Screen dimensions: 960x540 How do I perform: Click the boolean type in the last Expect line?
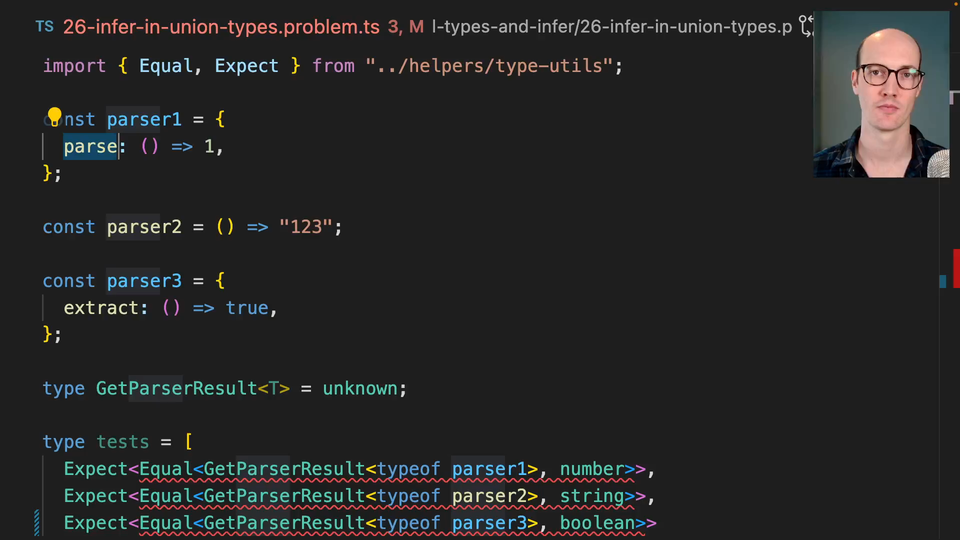tap(597, 523)
